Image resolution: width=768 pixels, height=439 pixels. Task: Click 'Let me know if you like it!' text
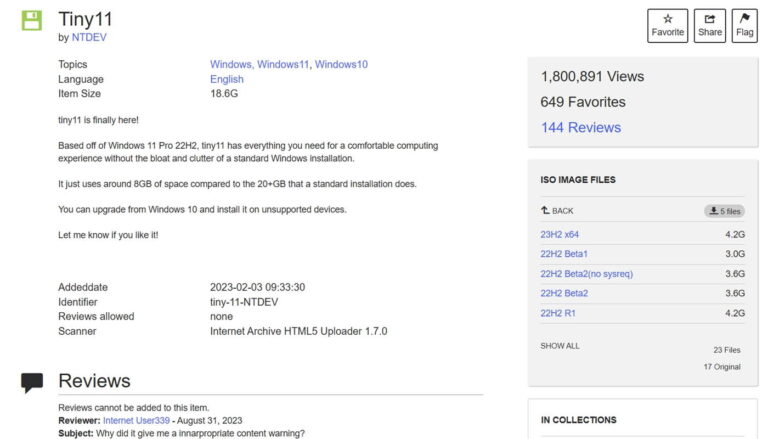(x=108, y=235)
